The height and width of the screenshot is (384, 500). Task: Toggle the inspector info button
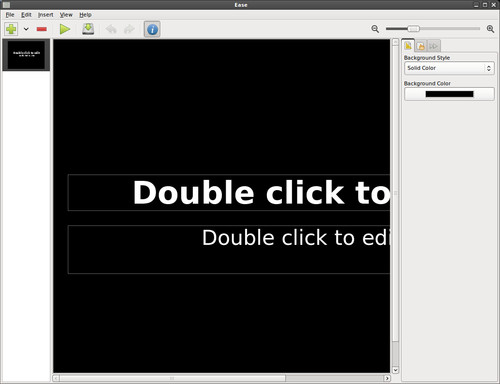pos(152,29)
